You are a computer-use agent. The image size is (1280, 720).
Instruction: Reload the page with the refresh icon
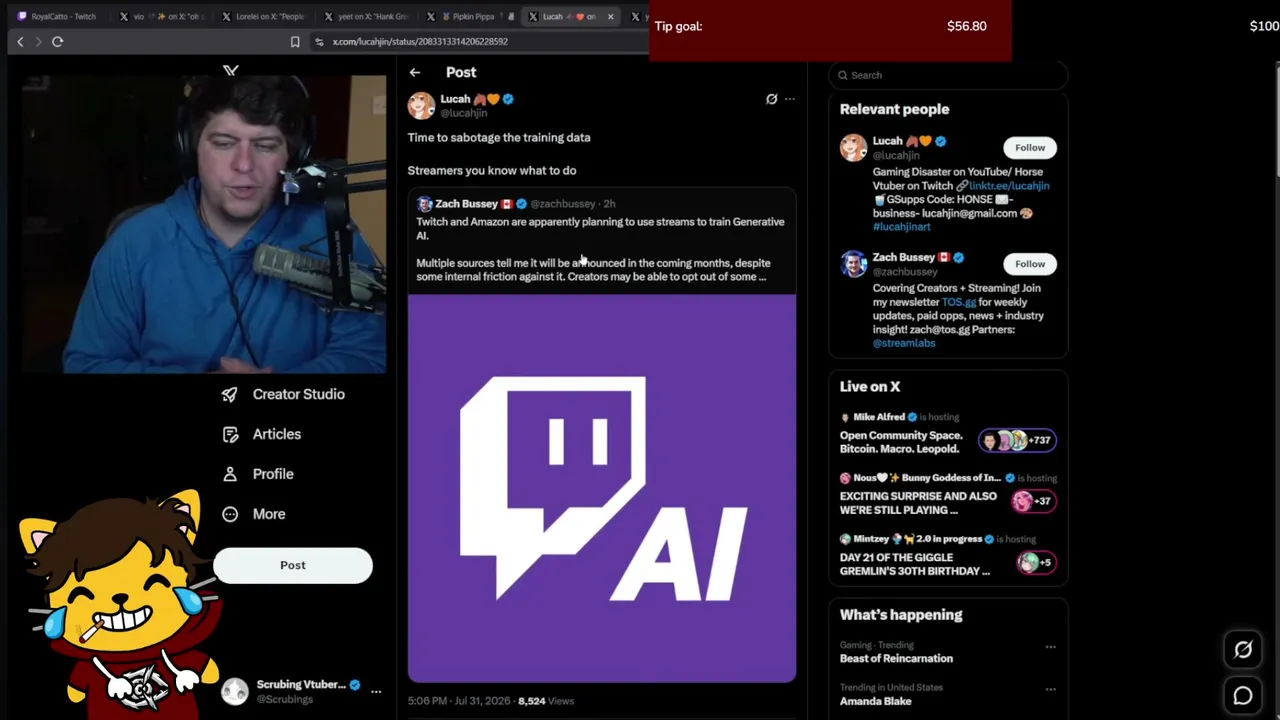tap(57, 41)
